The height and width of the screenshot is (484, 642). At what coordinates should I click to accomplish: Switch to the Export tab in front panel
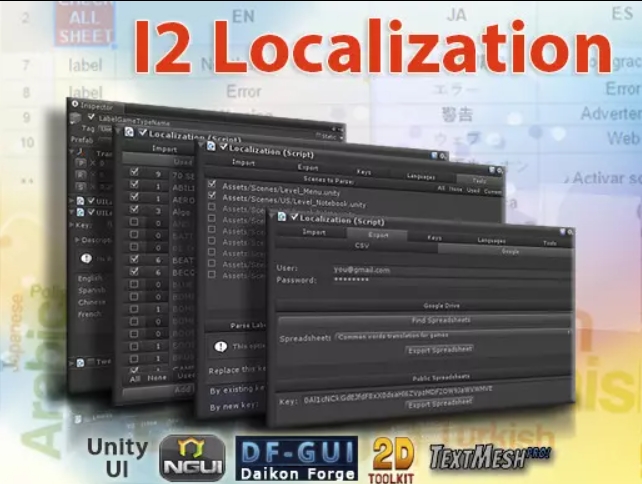(378, 235)
